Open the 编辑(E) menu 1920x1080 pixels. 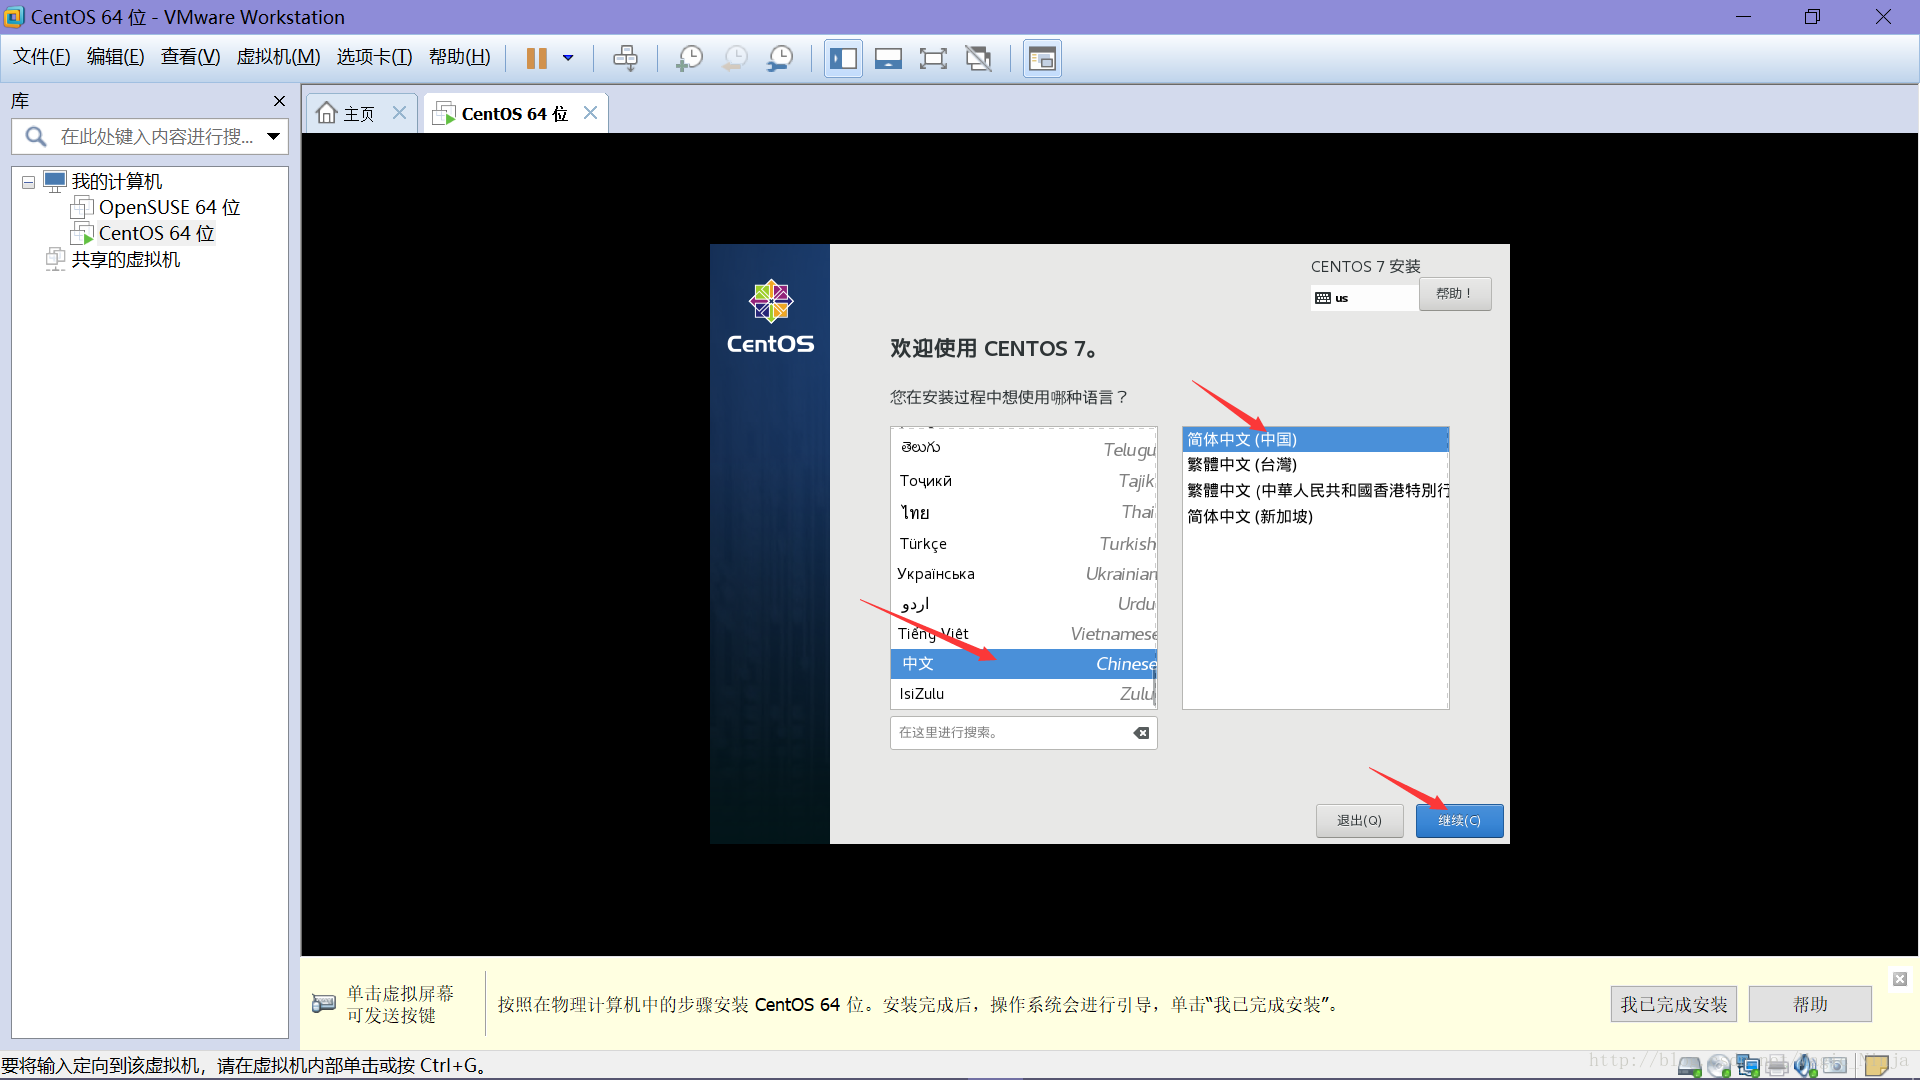115,57
